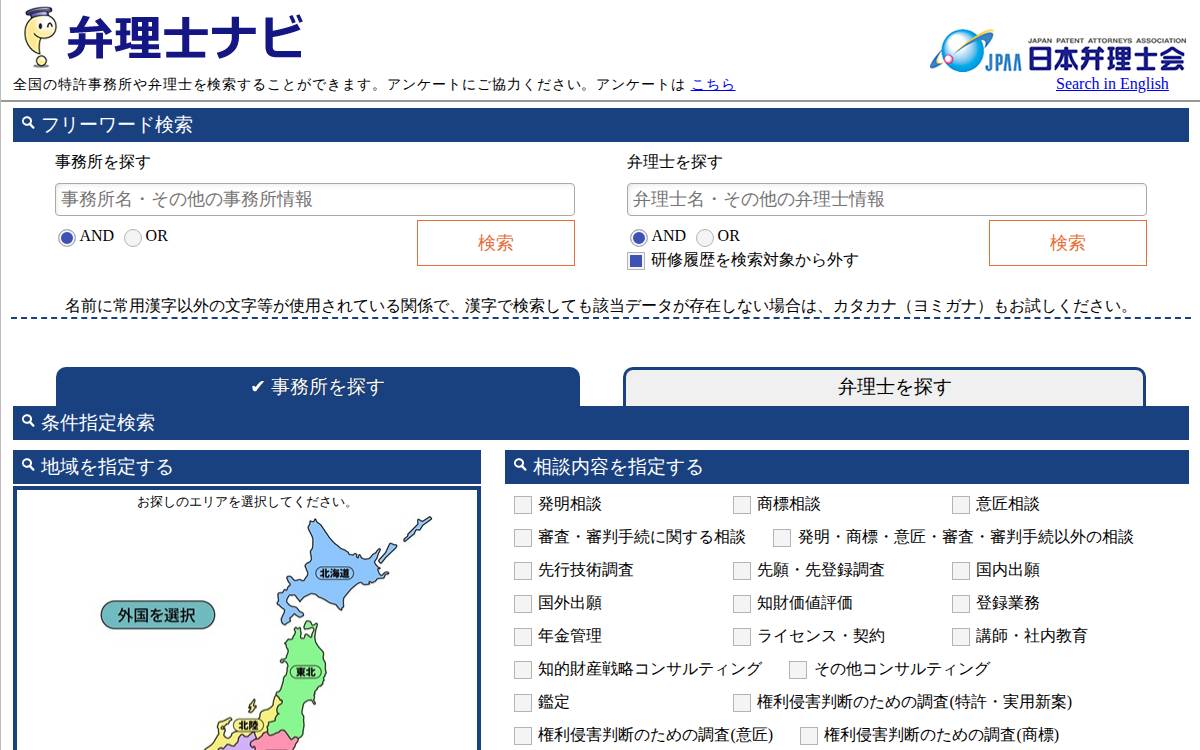This screenshot has width=1200, height=750.
Task: Check the 鑑定 checkbox
Action: coord(523,703)
